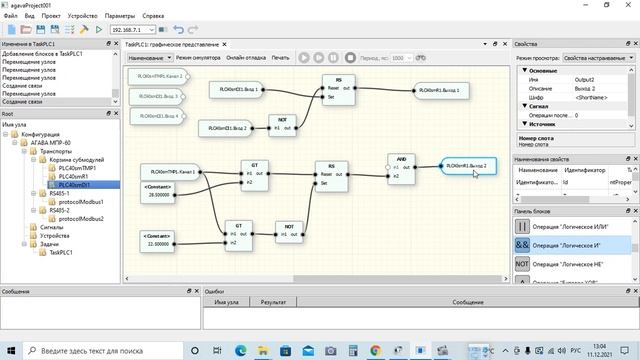Select the Сигналы tree item
The image size is (640, 360).
point(52,227)
